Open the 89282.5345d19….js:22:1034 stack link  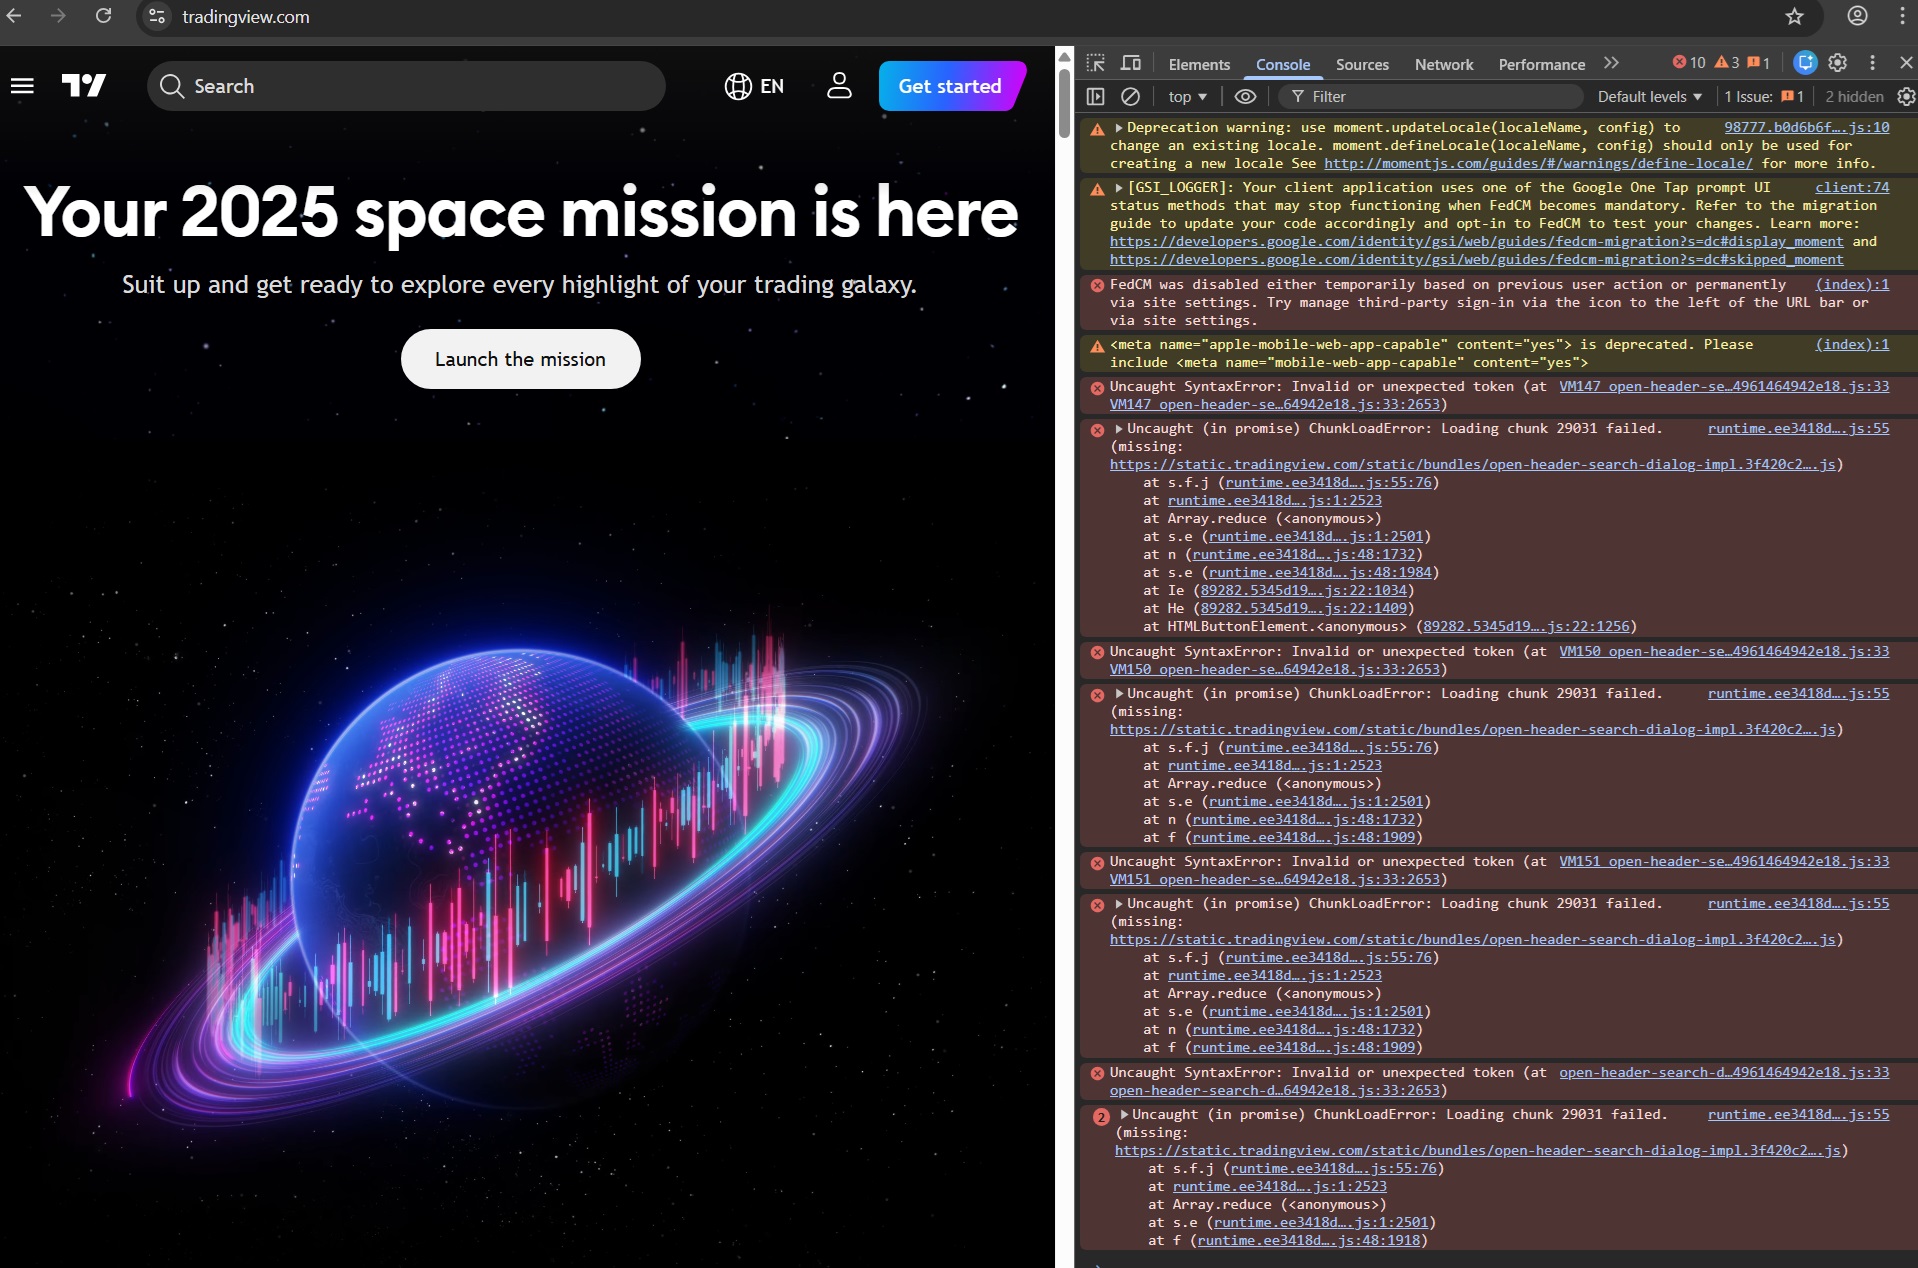pyautogui.click(x=1303, y=591)
